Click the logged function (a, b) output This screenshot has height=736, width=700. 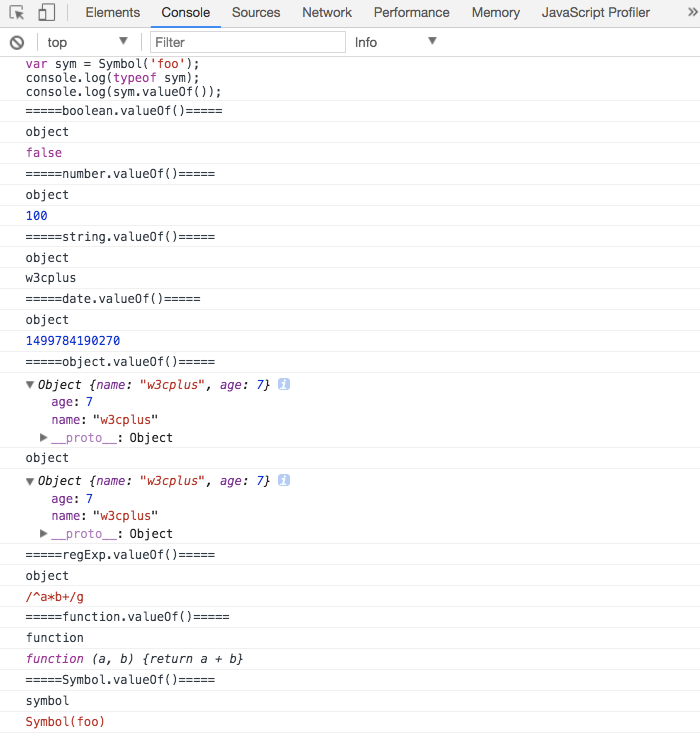tap(134, 659)
